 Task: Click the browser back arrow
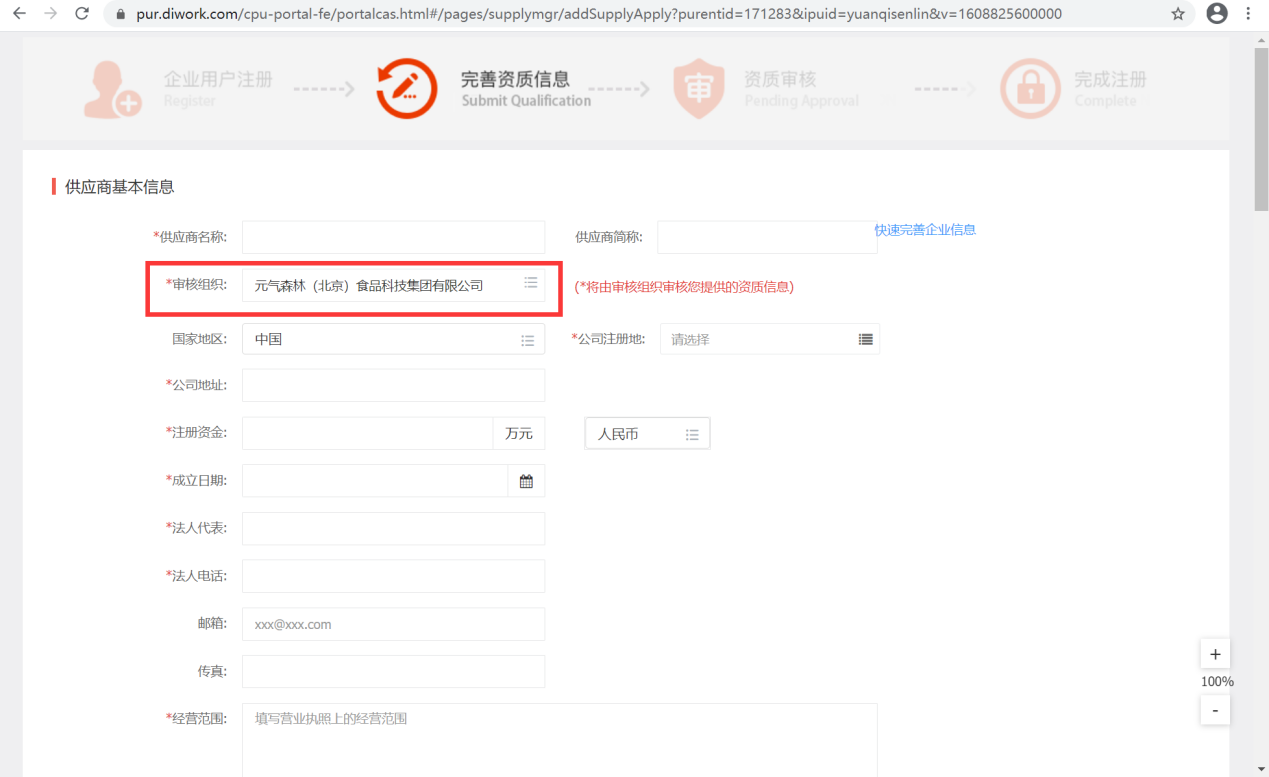coord(19,14)
